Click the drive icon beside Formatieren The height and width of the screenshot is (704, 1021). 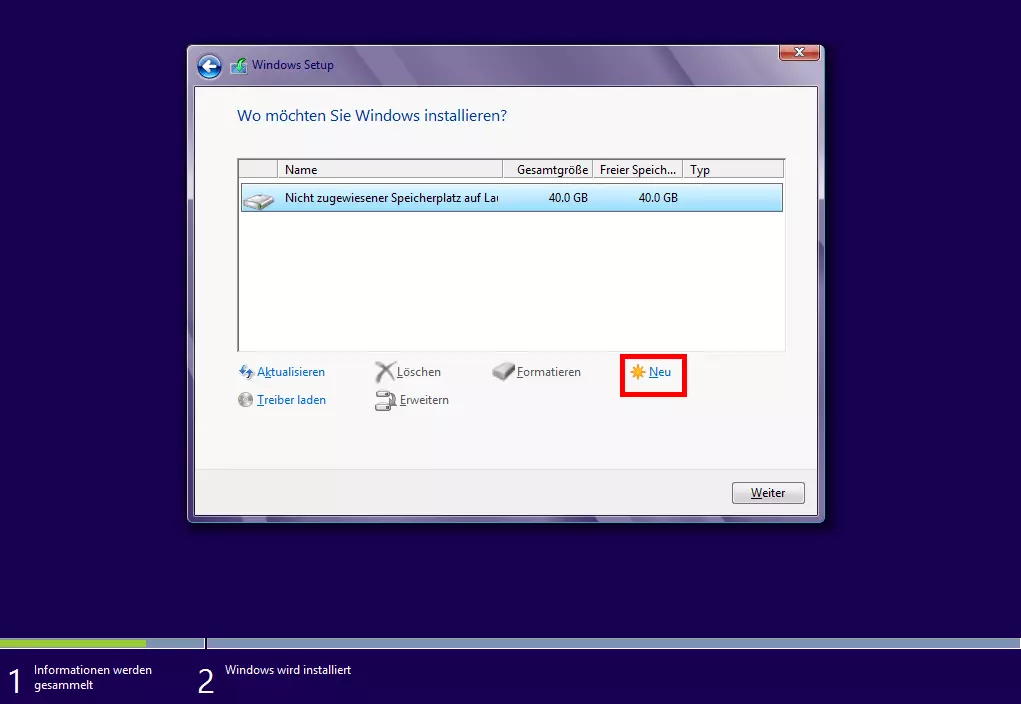tap(503, 372)
